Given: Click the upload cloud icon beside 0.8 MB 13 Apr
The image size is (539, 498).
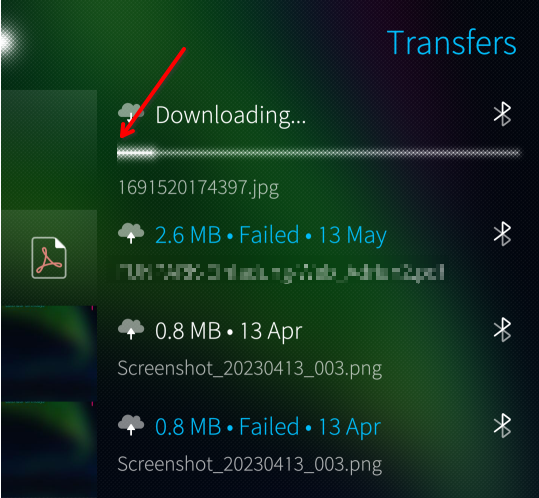Looking at the screenshot, I should tap(131, 329).
